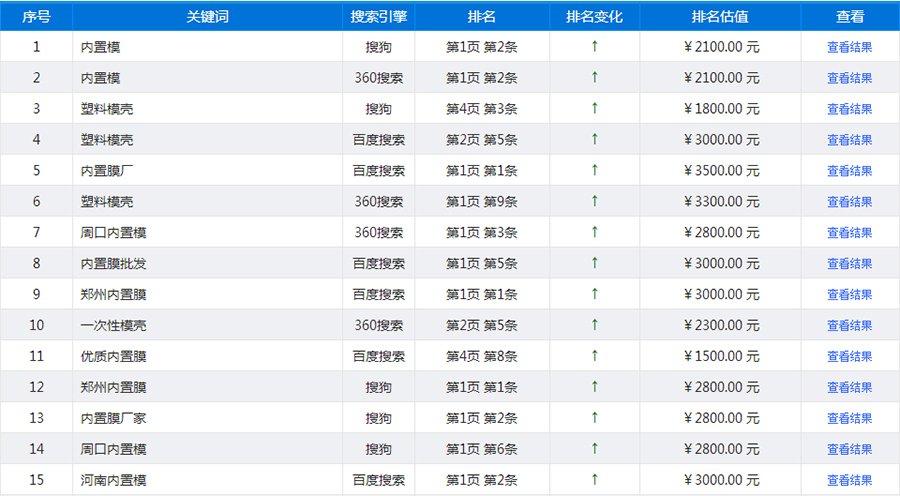Click the rank-change arrow in row 3
This screenshot has height=496, width=900.
(594, 108)
